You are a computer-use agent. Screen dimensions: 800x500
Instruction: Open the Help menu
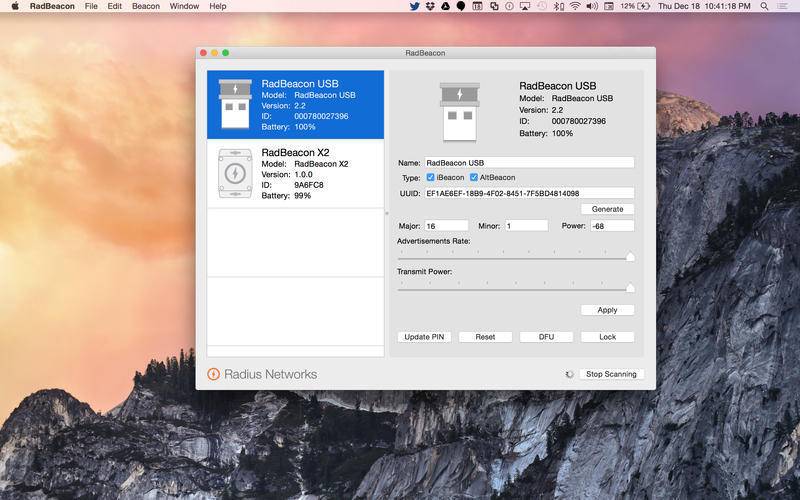point(217,6)
